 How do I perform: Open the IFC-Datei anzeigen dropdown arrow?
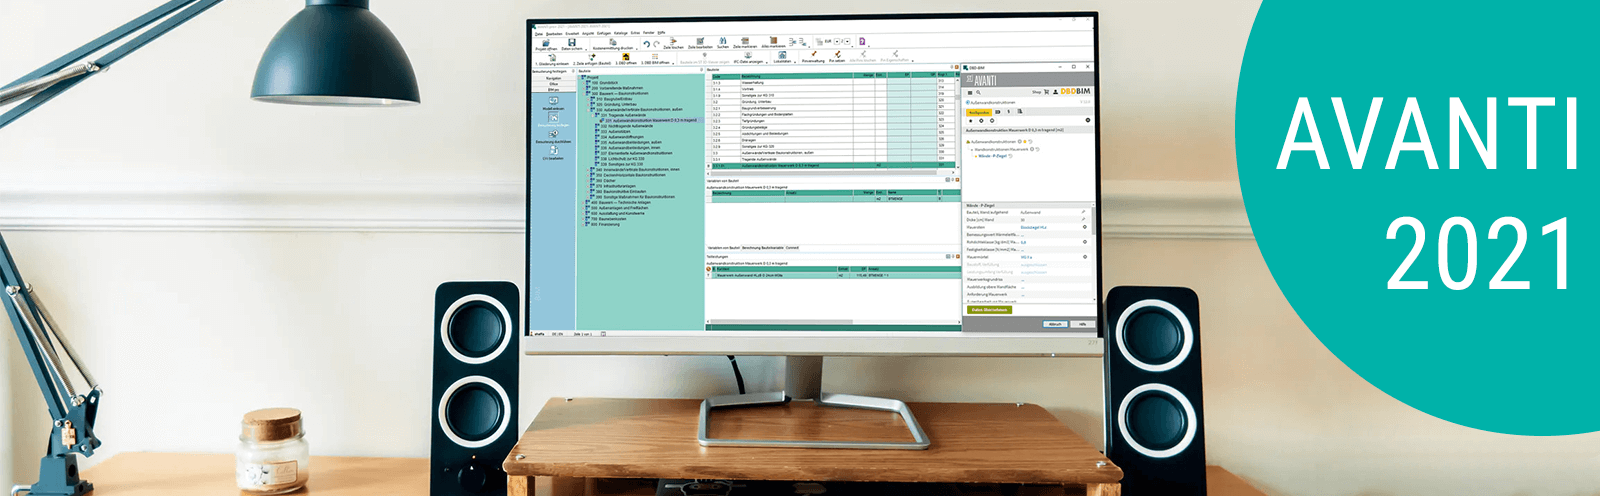click(767, 62)
